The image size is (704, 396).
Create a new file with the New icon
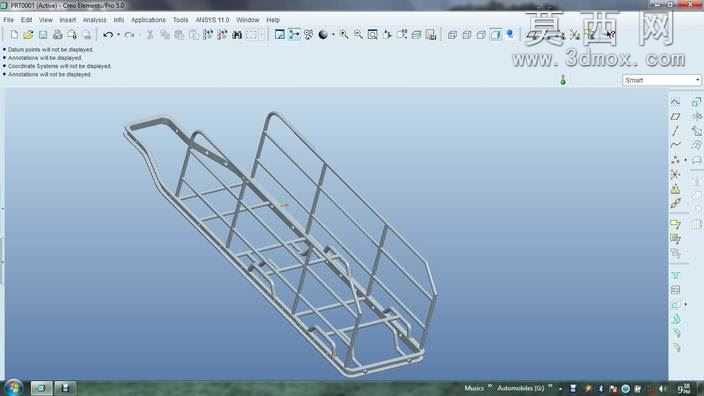pyautogui.click(x=14, y=35)
